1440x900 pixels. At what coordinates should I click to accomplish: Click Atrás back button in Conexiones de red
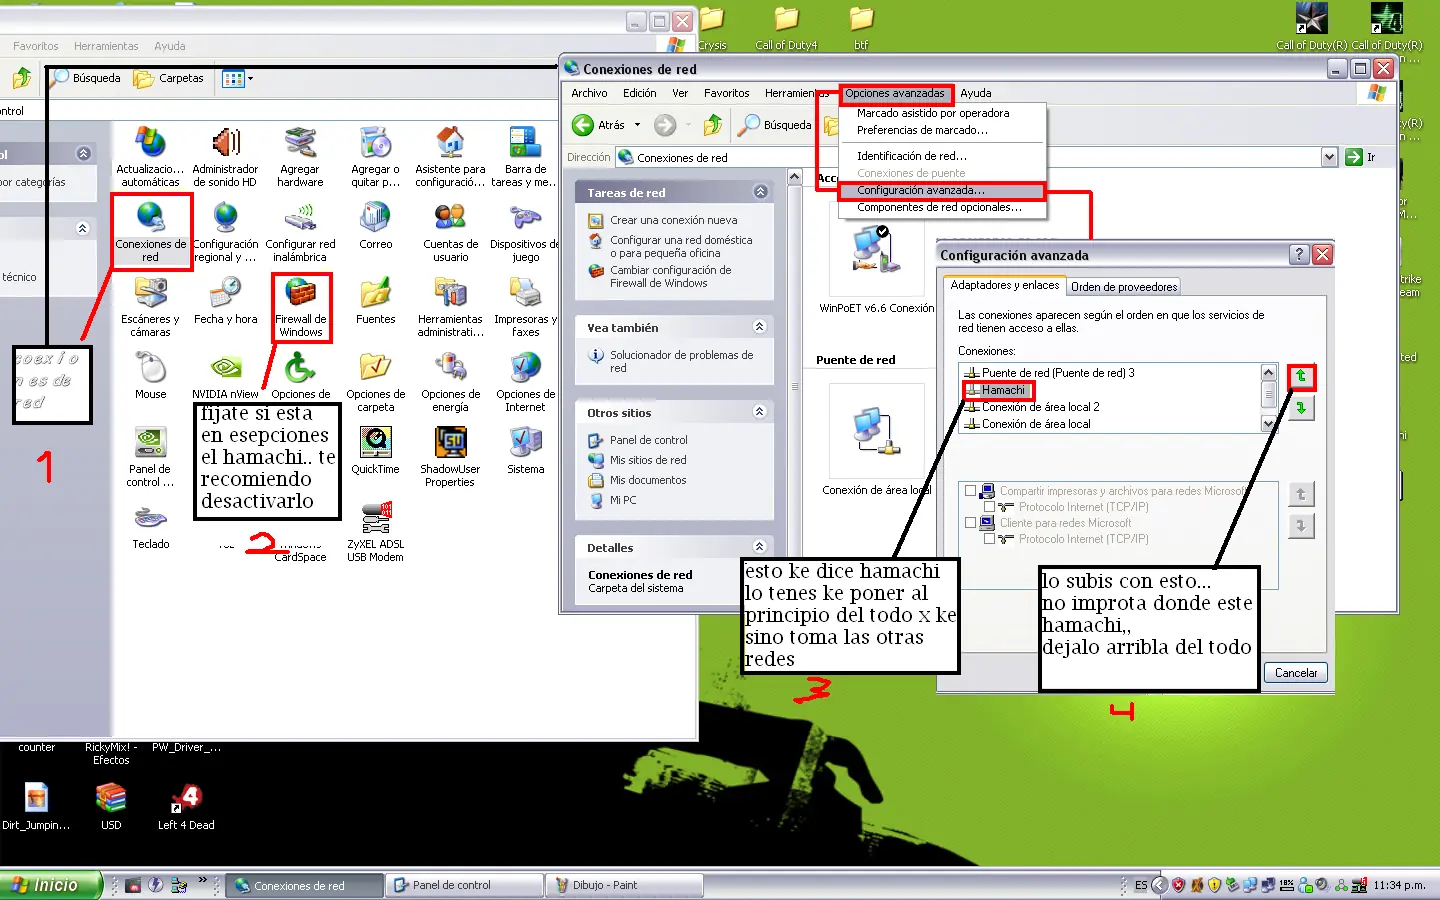pos(598,125)
